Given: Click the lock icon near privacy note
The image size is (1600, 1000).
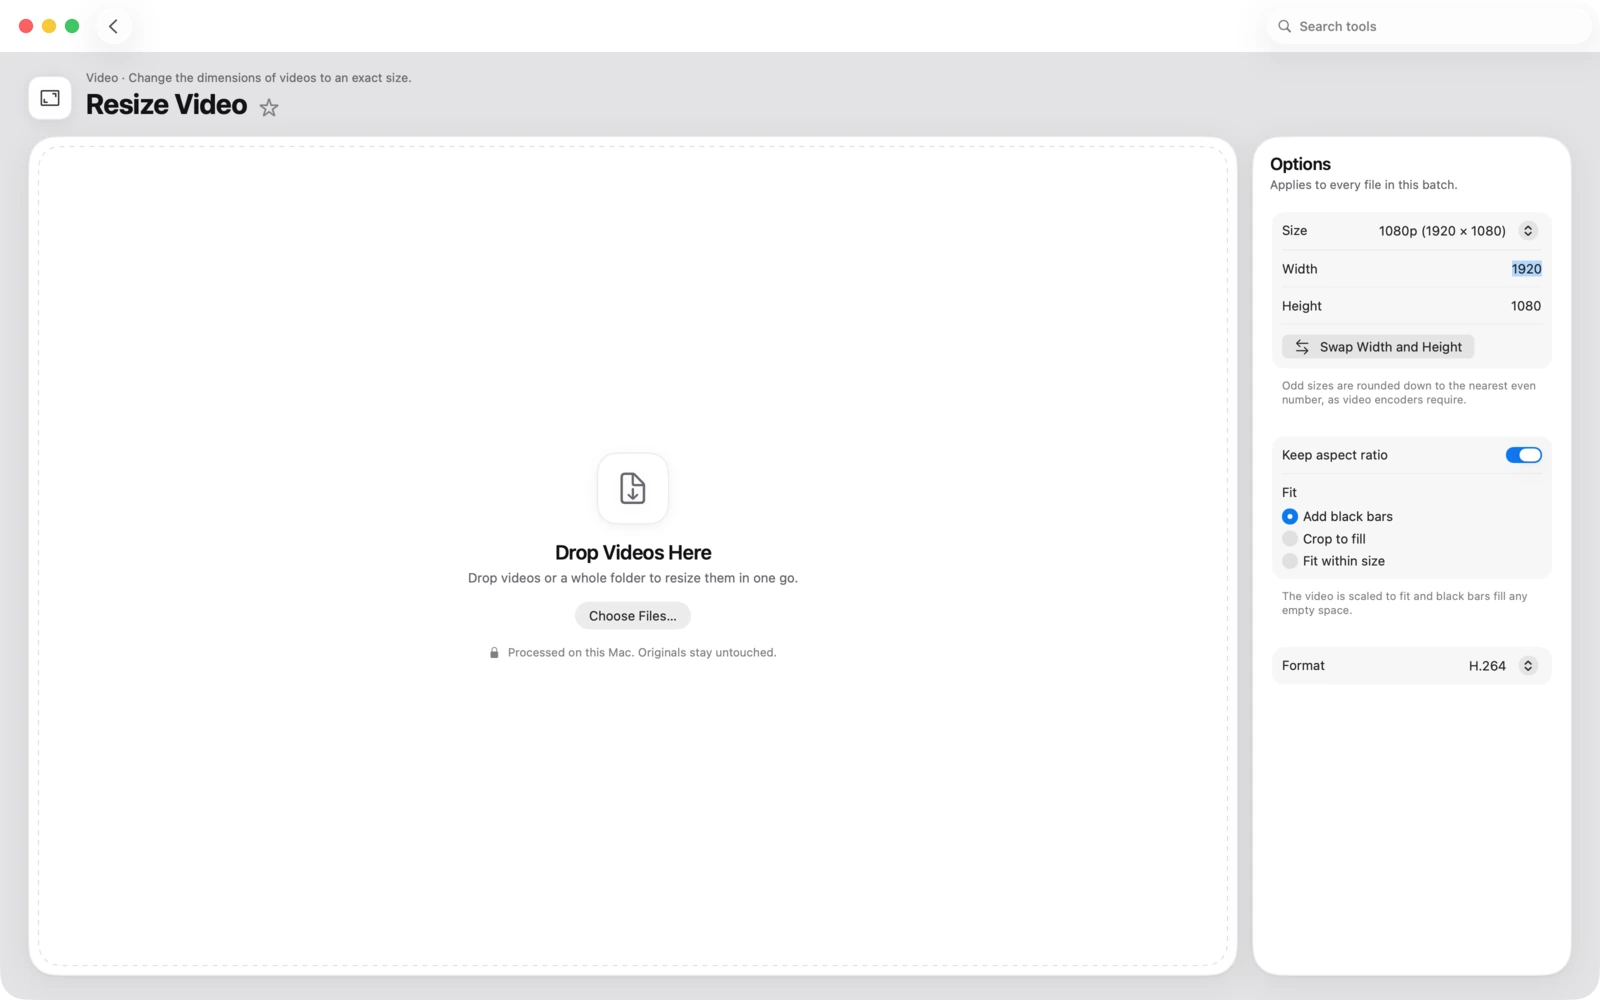Looking at the screenshot, I should 494,653.
